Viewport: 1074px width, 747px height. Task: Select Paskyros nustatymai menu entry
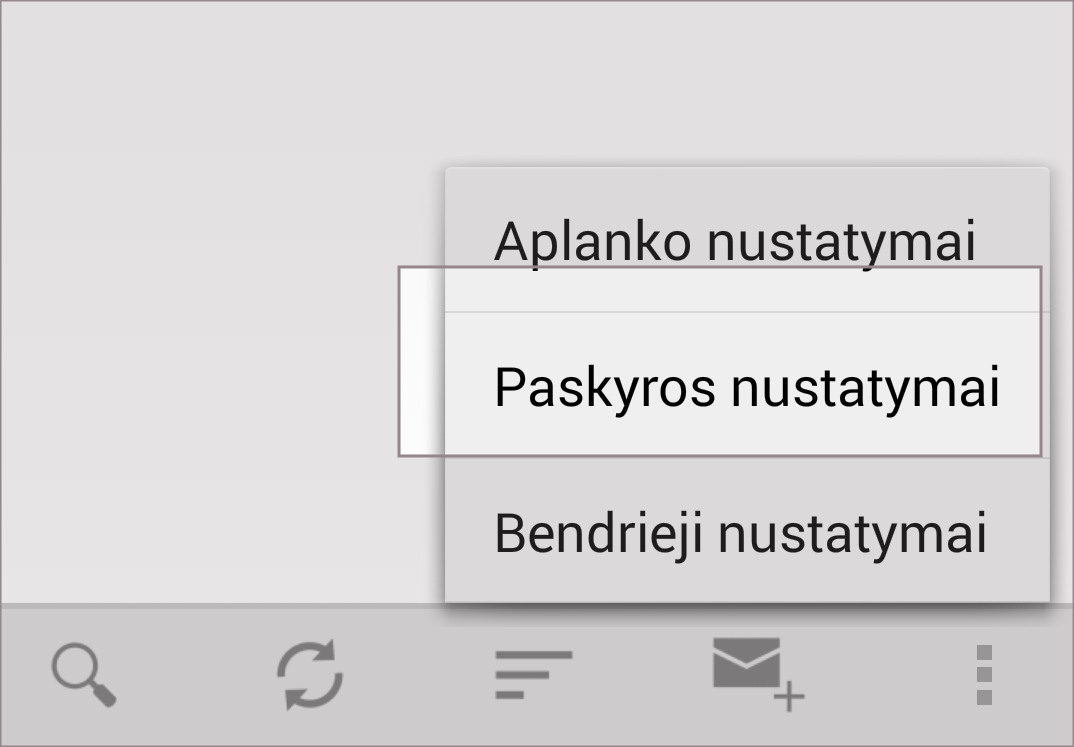coord(746,387)
